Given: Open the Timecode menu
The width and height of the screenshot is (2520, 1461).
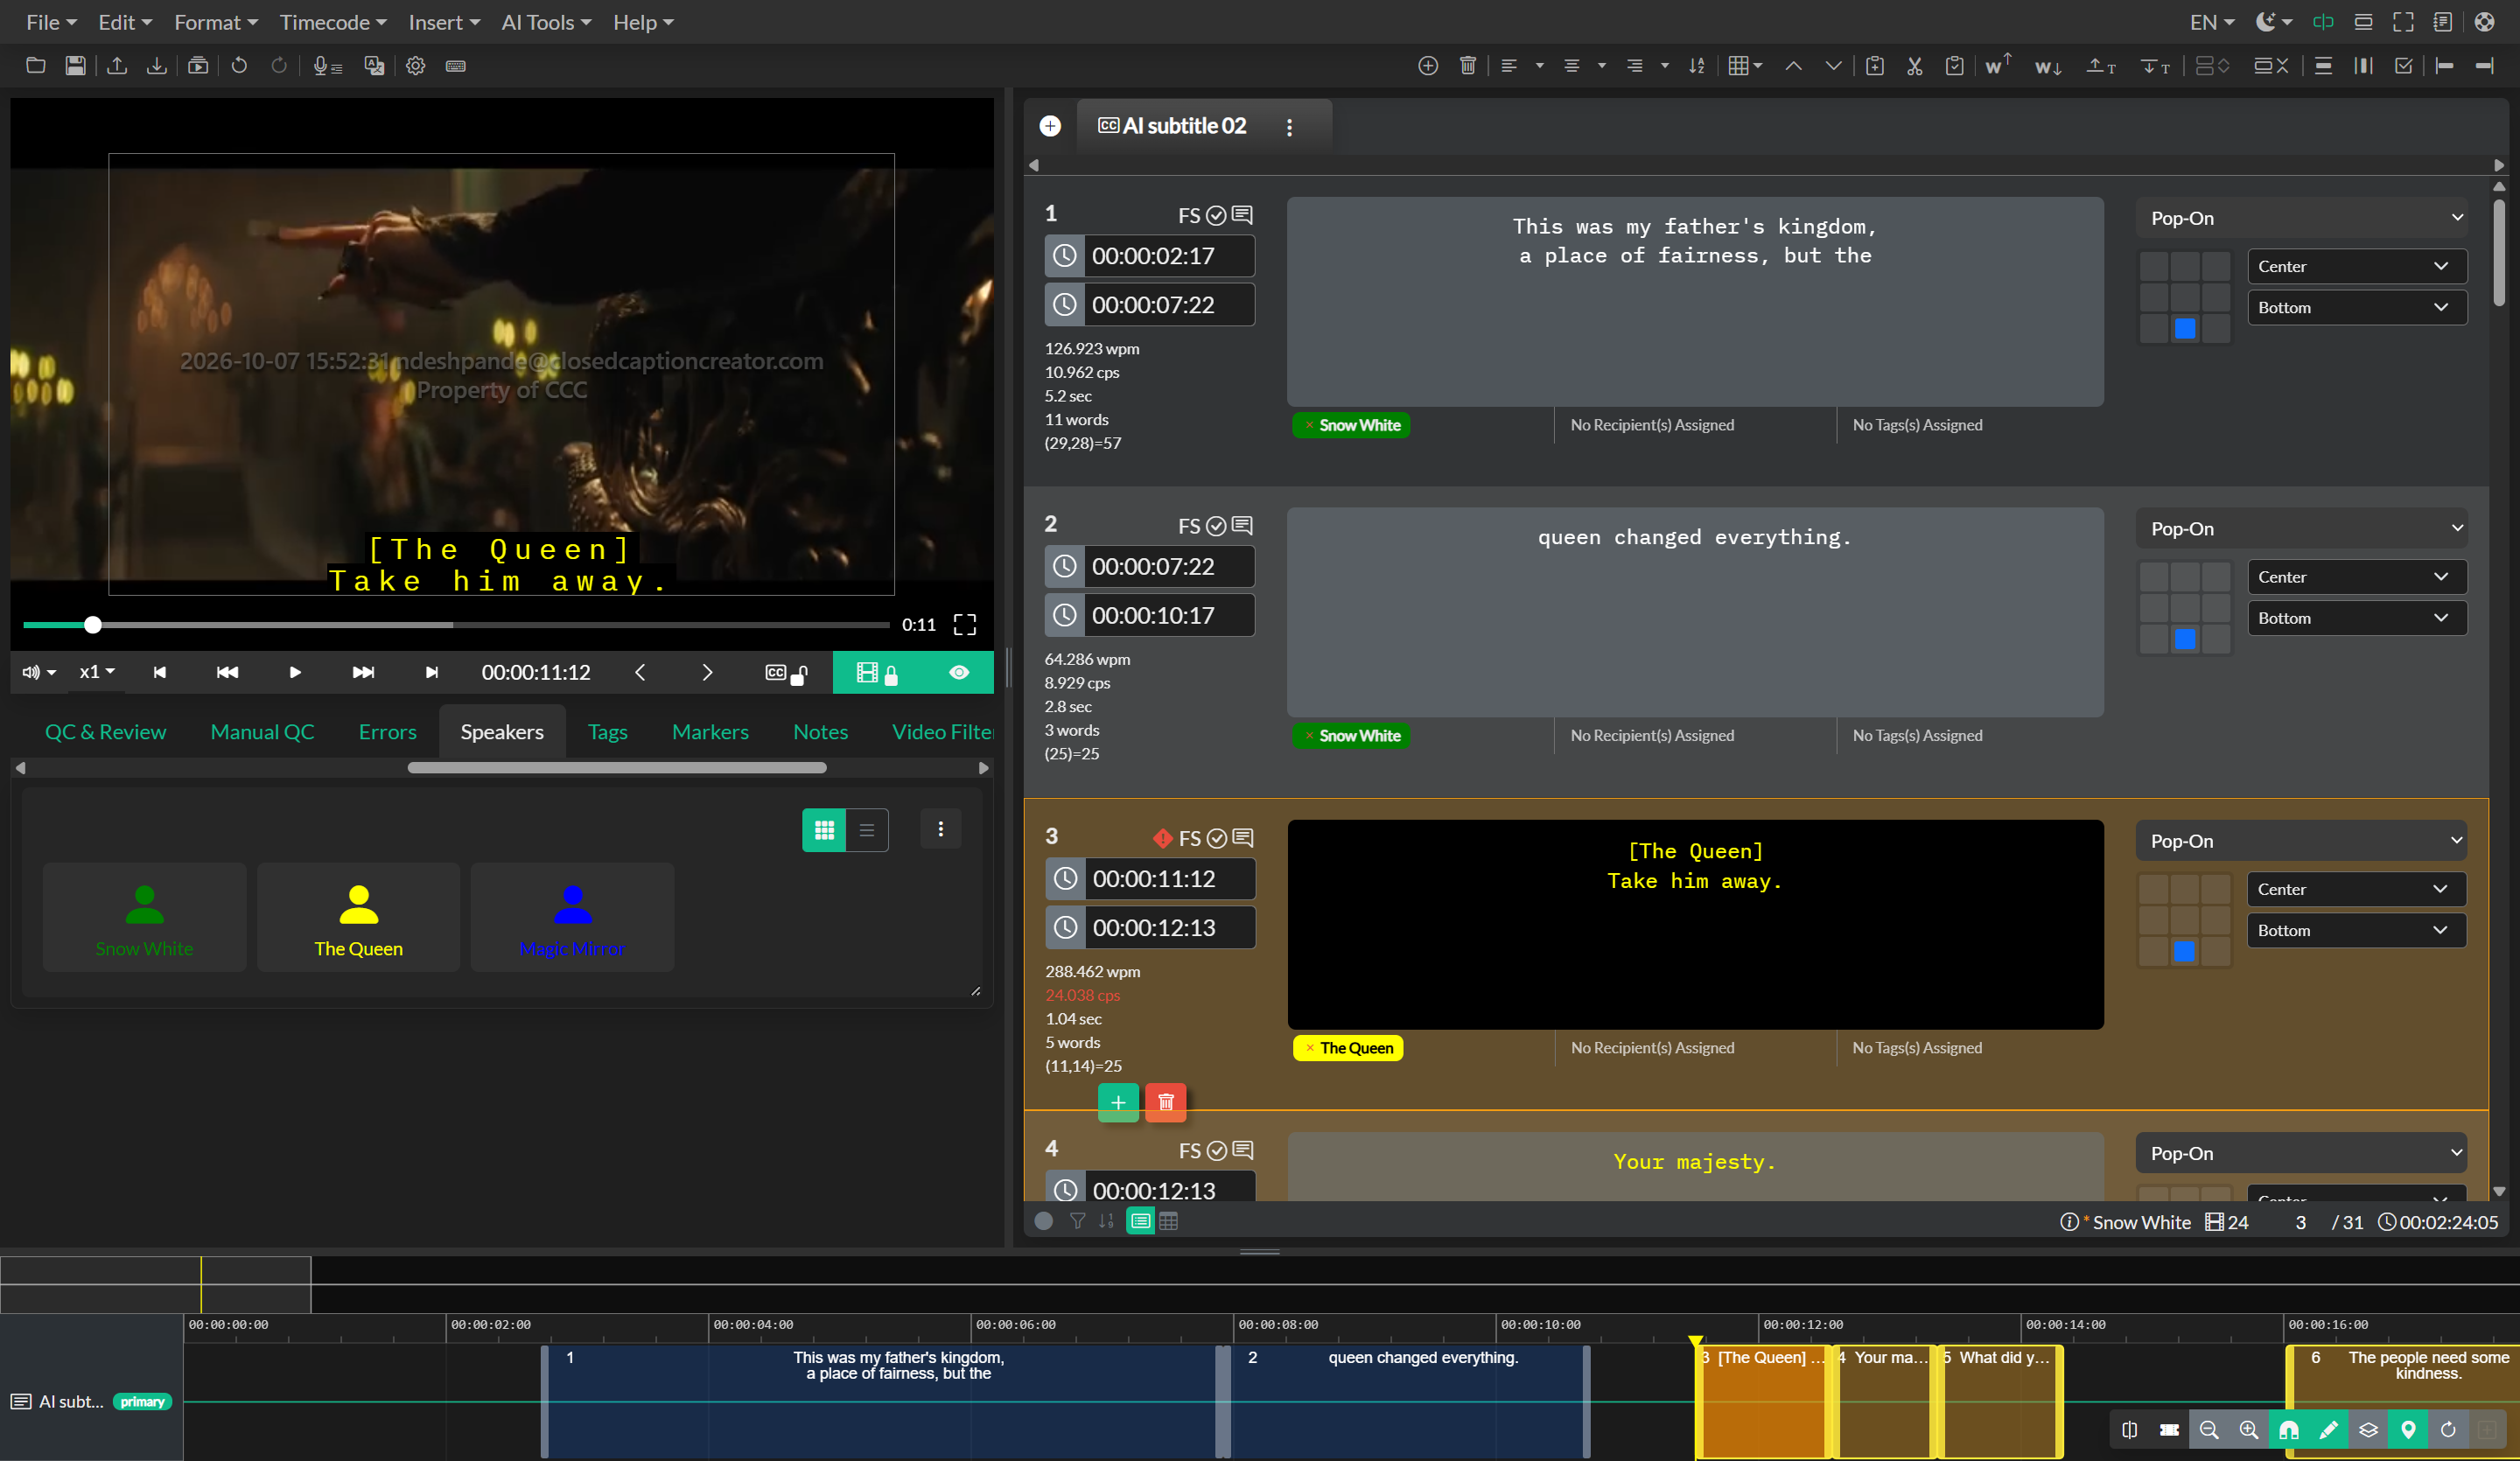Looking at the screenshot, I should [x=333, y=22].
